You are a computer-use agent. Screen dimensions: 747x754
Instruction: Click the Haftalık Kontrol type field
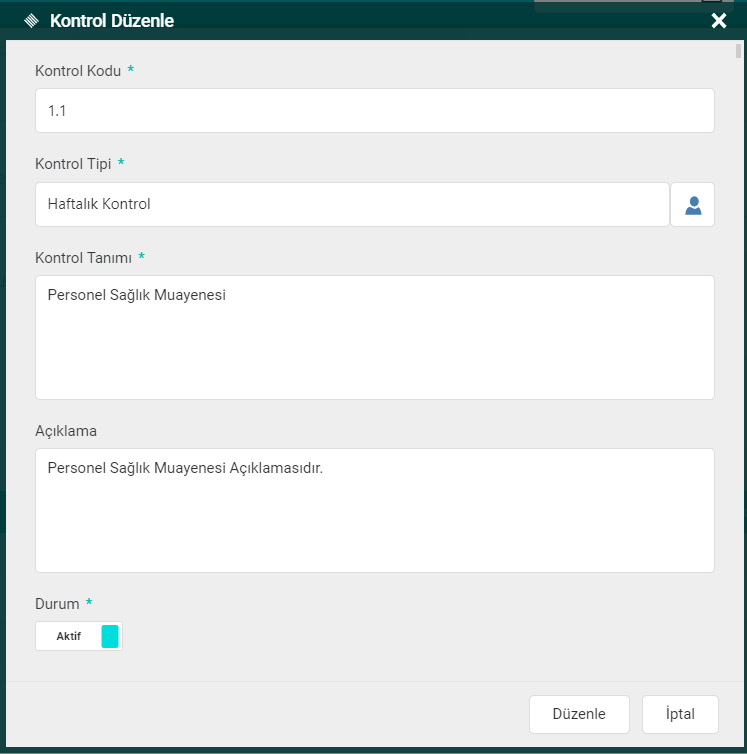tap(352, 205)
